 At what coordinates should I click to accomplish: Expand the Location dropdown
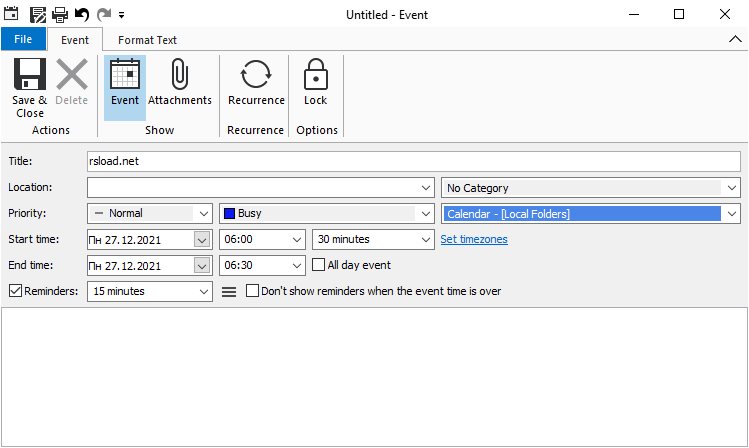(x=426, y=188)
